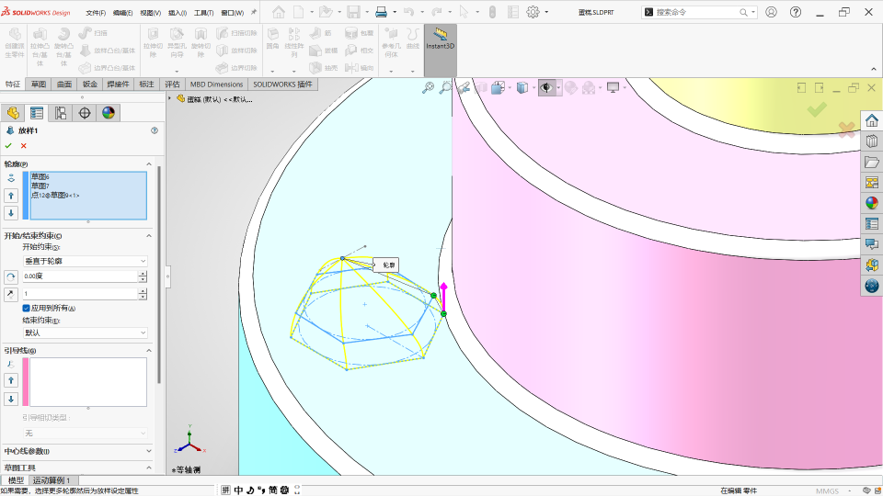Move selected profile up in list
Screen dimensions: 883x496
[x=11, y=196]
